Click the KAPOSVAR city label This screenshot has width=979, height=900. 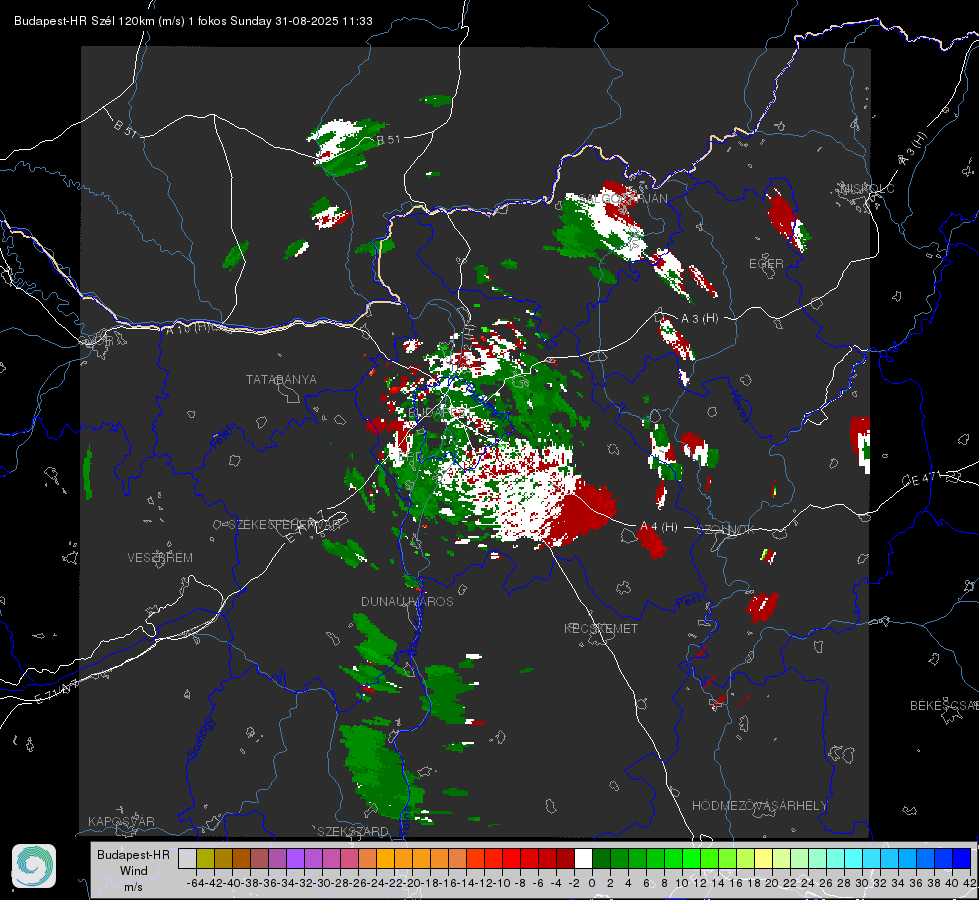(x=121, y=821)
